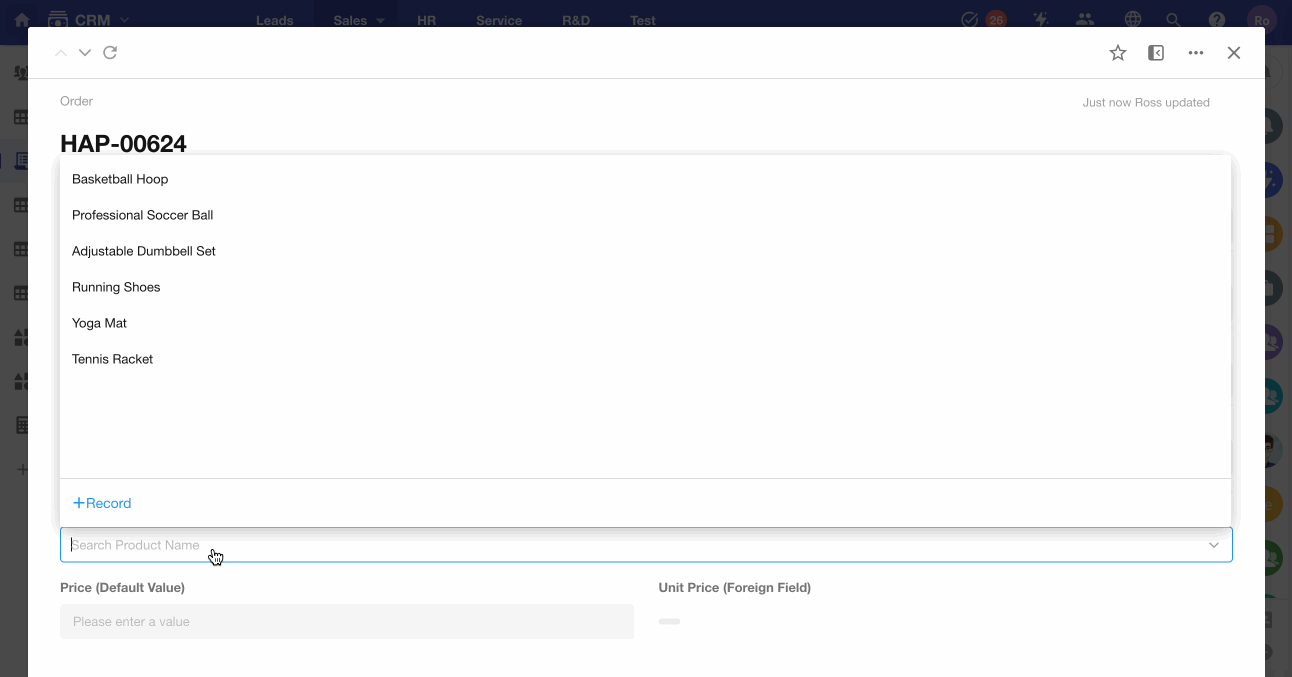Toggle the record side panel icon
This screenshot has width=1292, height=677.
pyautogui.click(x=1156, y=53)
